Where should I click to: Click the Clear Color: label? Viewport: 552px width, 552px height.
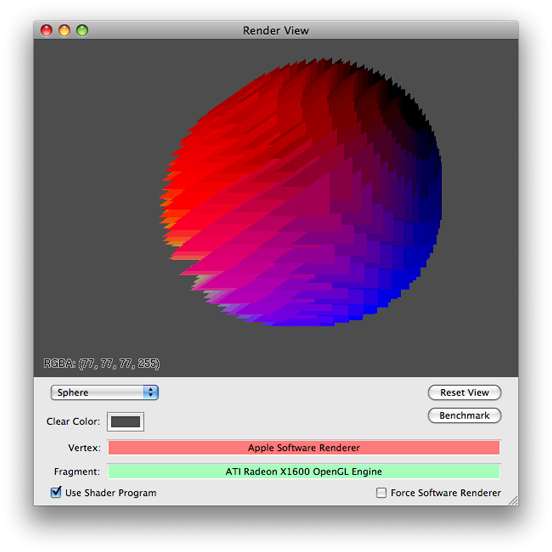(73, 421)
